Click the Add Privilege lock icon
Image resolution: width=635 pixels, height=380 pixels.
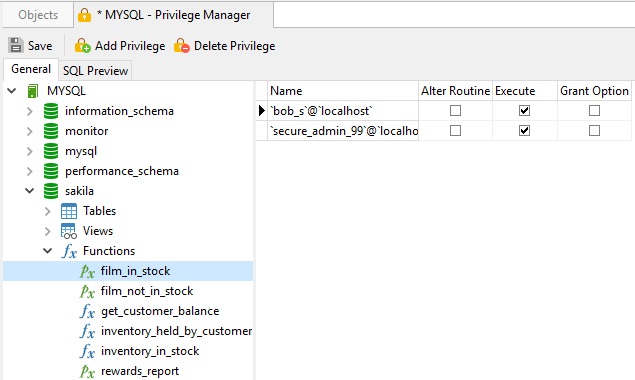tap(82, 45)
